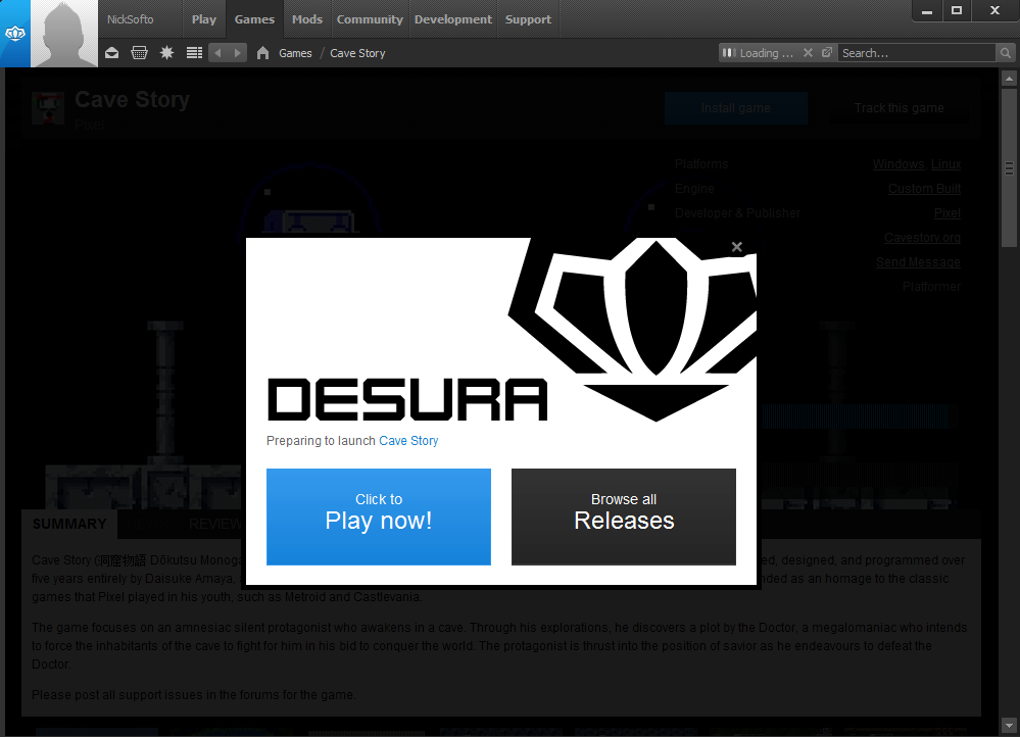Click the 'Click to Play now!' button
1020x737 pixels.
pyautogui.click(x=379, y=516)
